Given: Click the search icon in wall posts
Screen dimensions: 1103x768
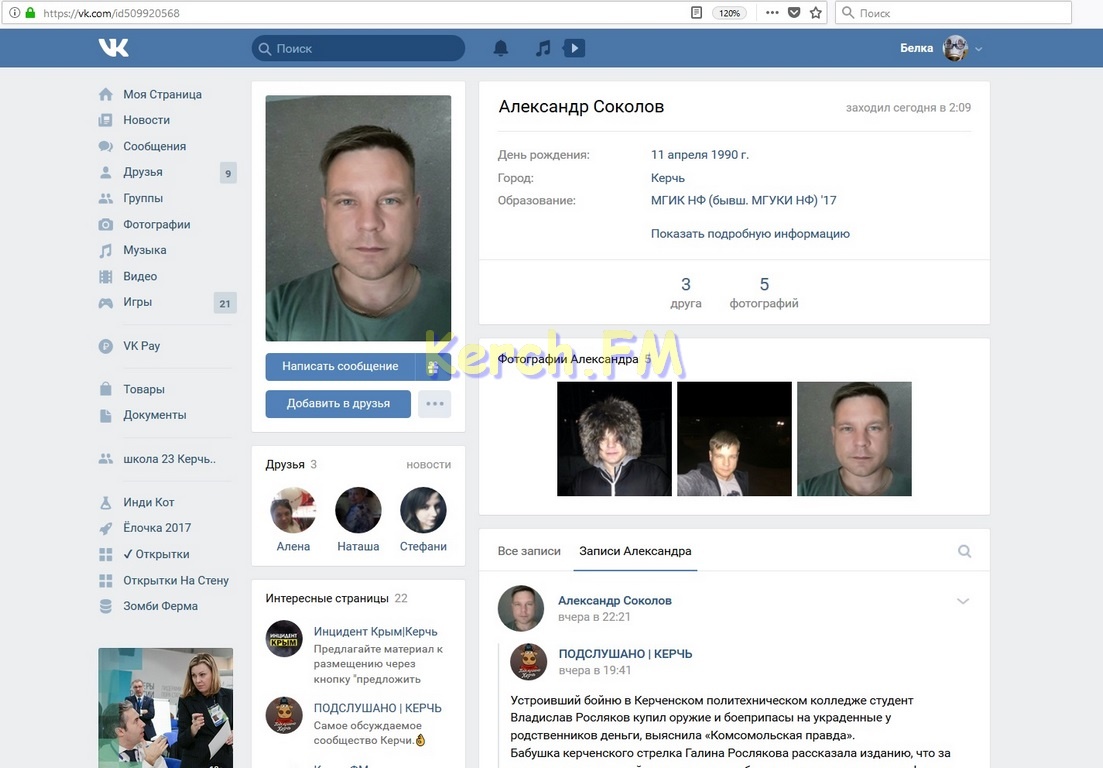Looking at the screenshot, I should tap(964, 551).
